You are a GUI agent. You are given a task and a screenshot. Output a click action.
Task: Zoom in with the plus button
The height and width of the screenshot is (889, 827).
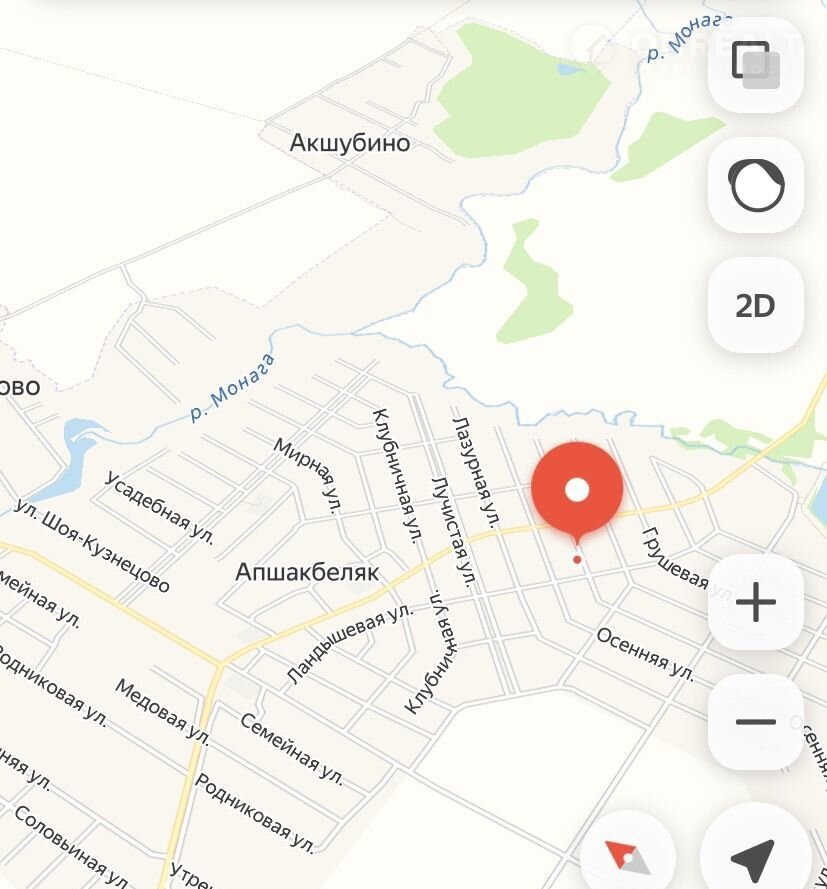click(756, 602)
